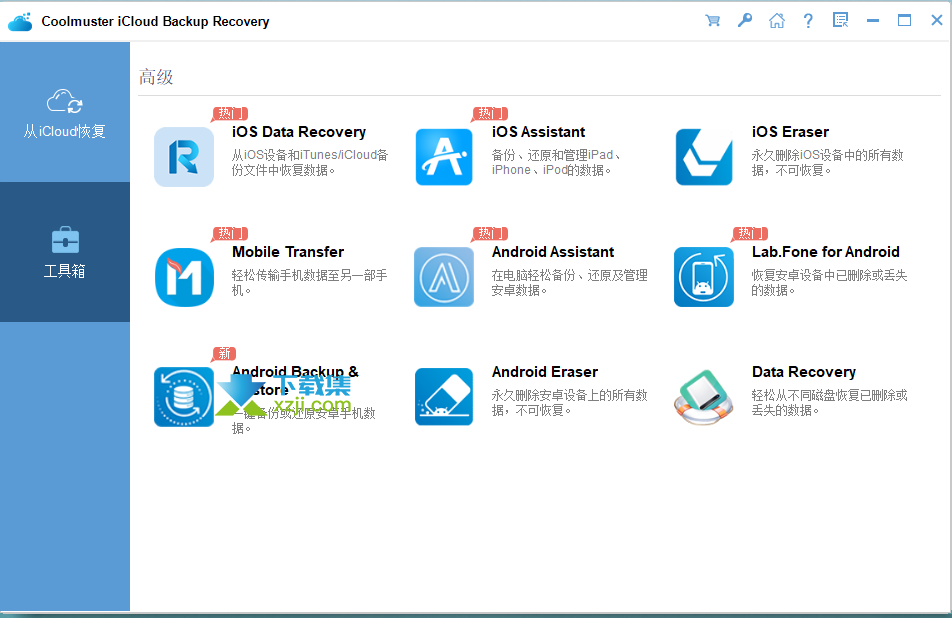Click the 热门 badge above Lab.Fone for Android
The width and height of the screenshot is (952, 618).
pos(750,233)
